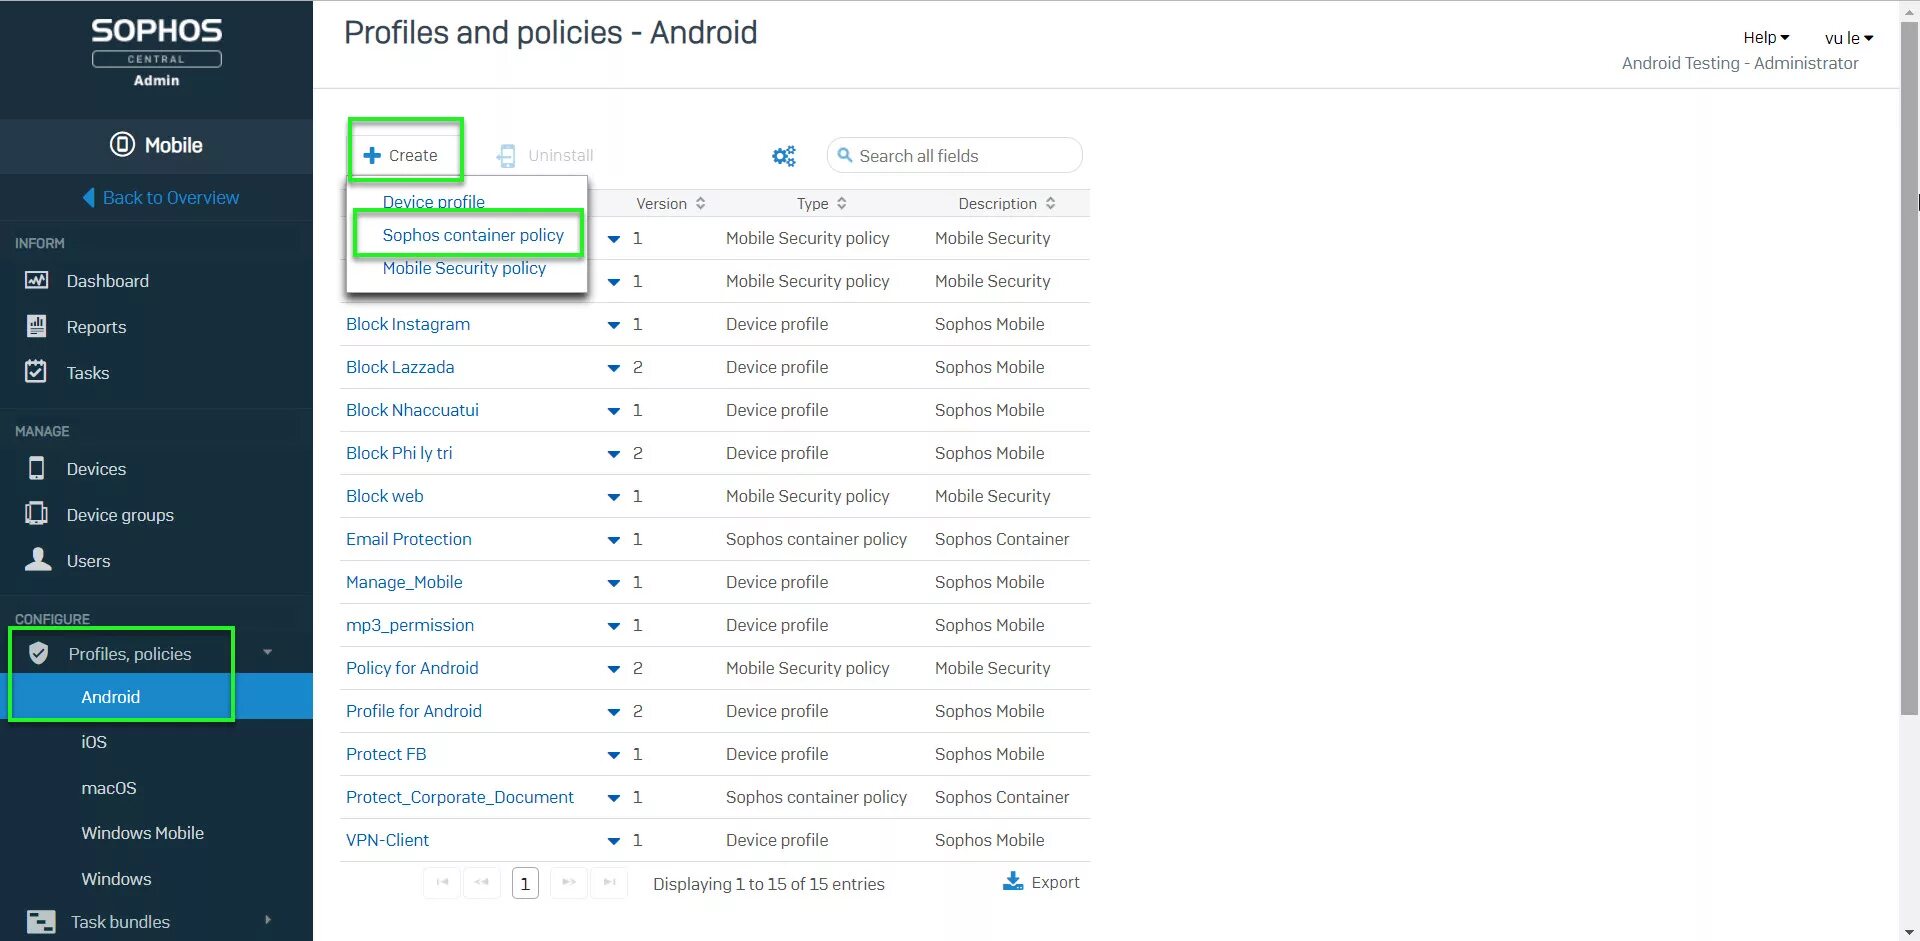Go to previous page pagination icon

[x=482, y=882]
